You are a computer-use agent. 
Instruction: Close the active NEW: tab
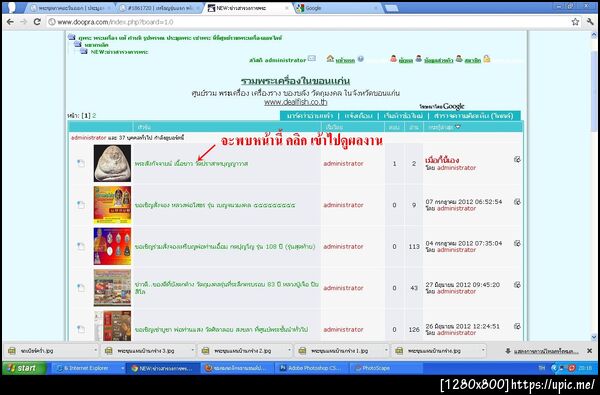pos(287,8)
